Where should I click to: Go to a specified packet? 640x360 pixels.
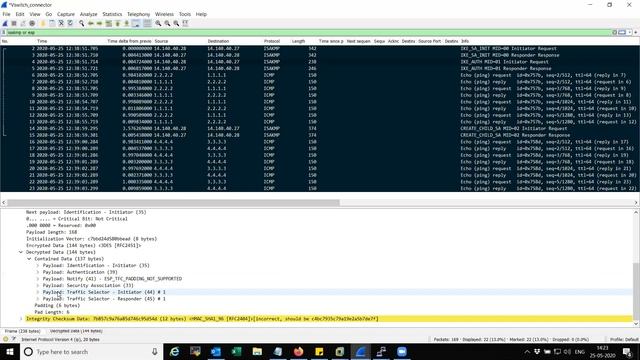[109, 23]
